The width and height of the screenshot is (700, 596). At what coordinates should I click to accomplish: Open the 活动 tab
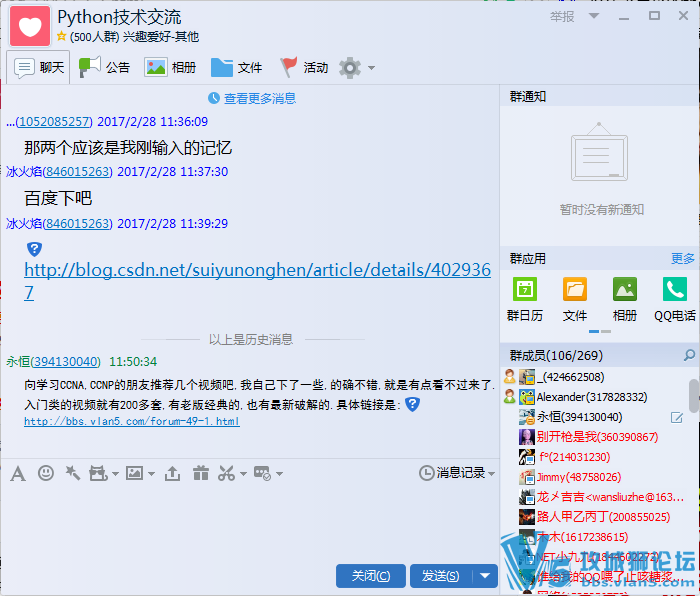tap(304, 67)
